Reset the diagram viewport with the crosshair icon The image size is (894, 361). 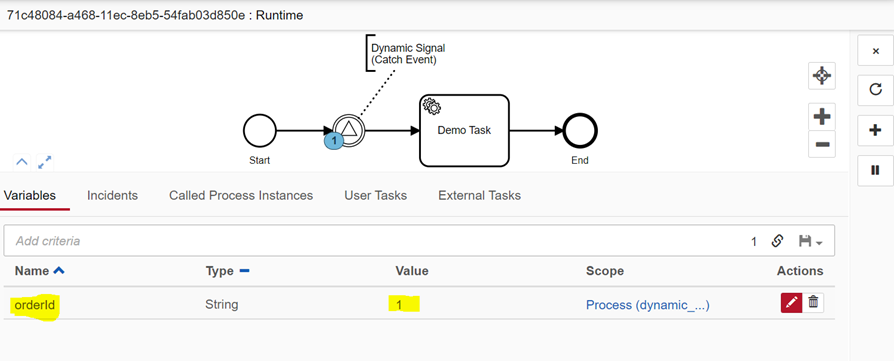pos(822,75)
